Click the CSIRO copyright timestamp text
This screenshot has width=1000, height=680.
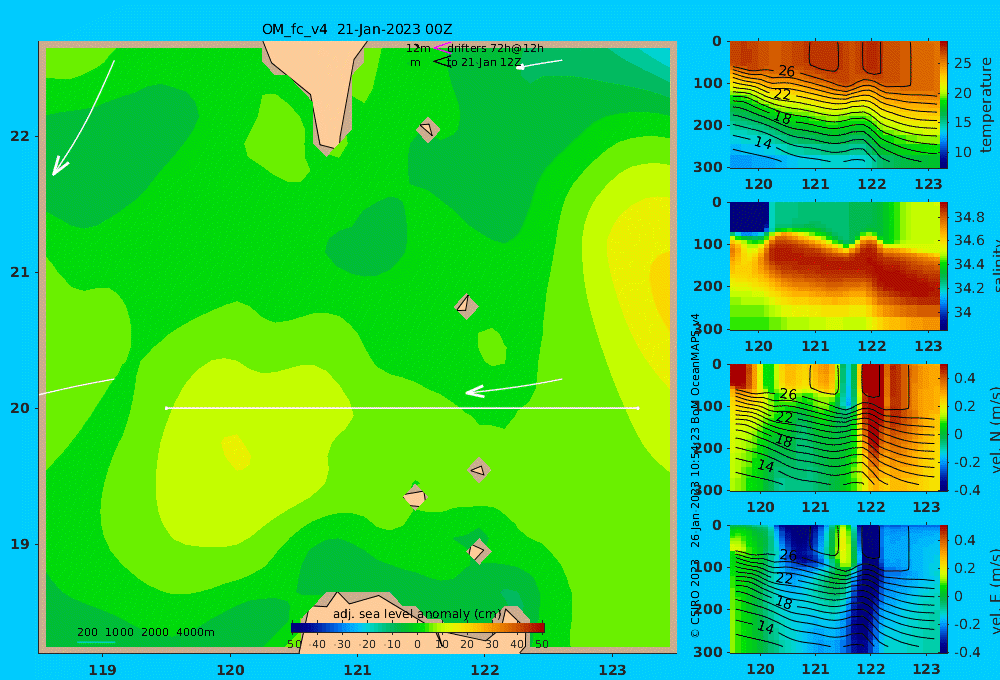(x=695, y=475)
